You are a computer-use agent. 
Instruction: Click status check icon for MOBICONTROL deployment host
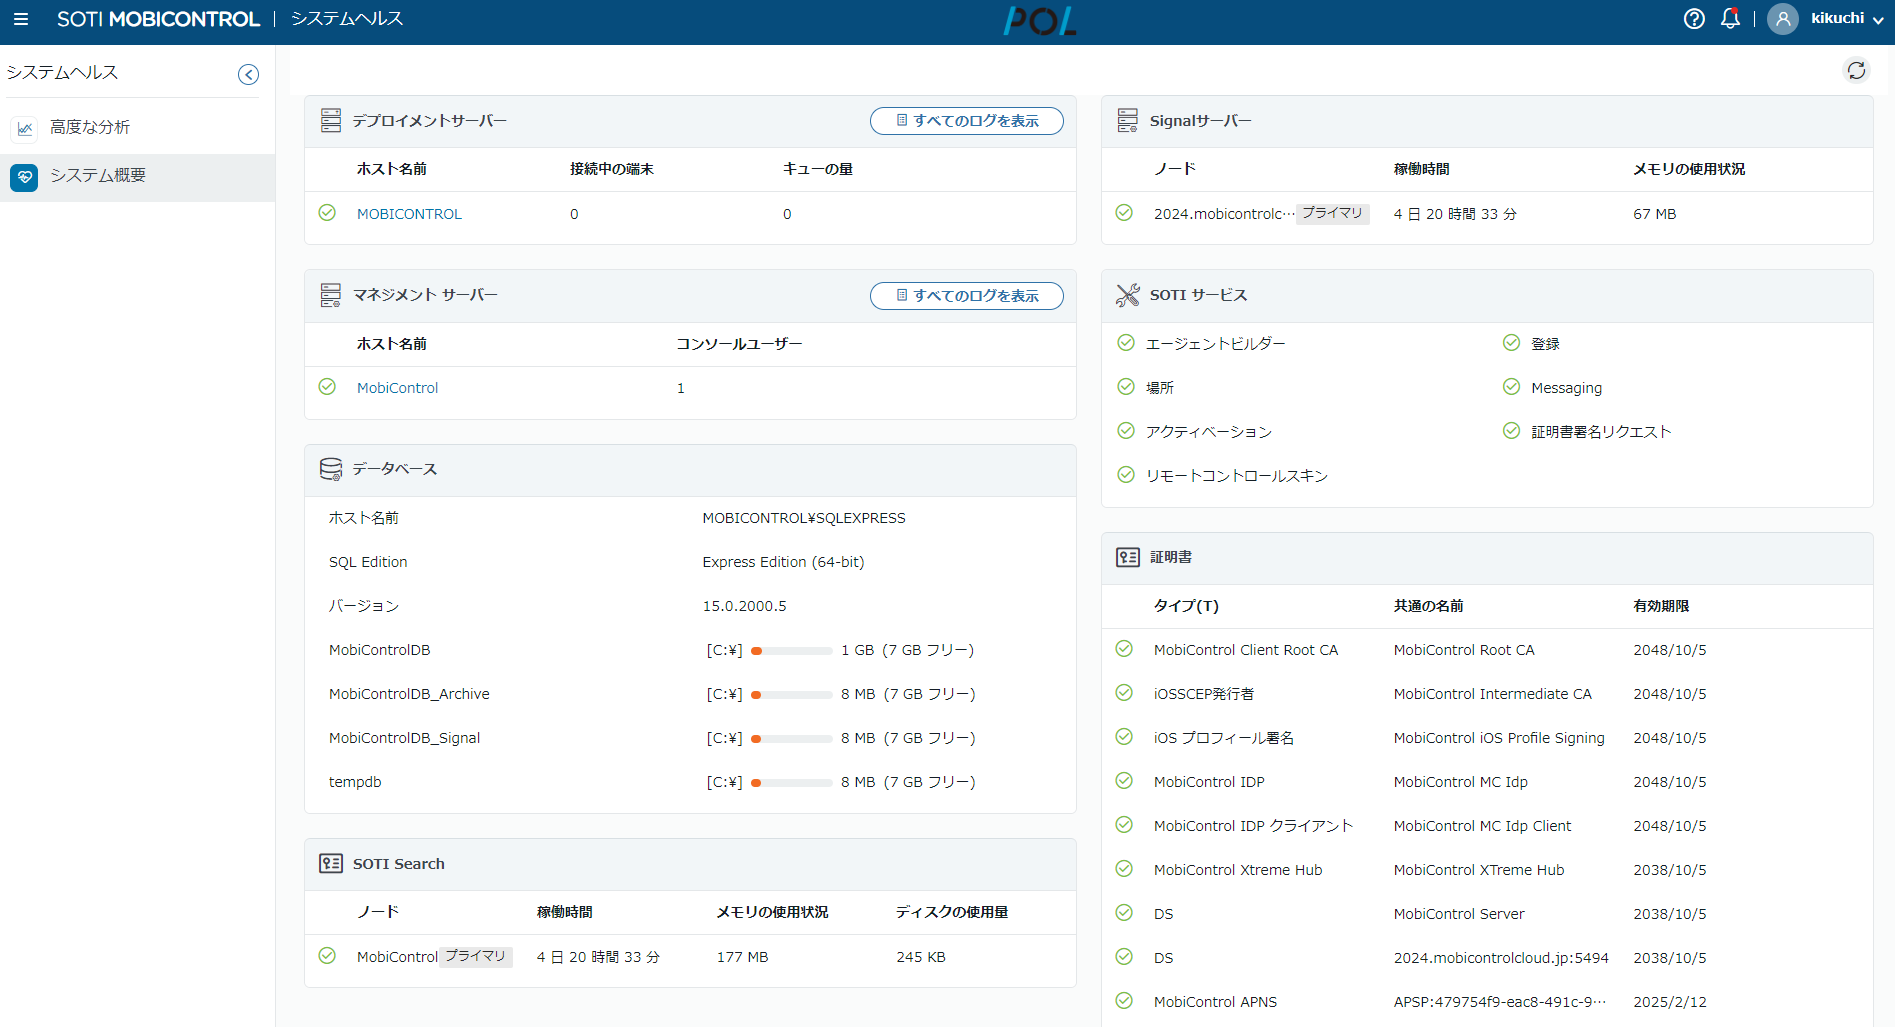tap(327, 213)
